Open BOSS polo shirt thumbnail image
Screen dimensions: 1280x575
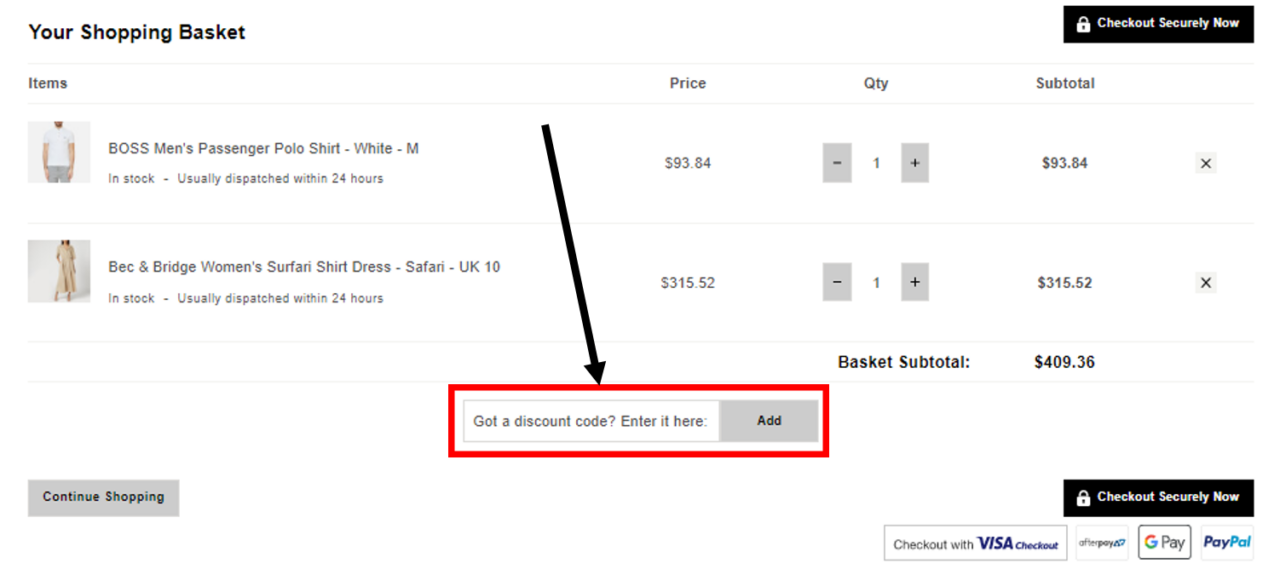coord(59,152)
